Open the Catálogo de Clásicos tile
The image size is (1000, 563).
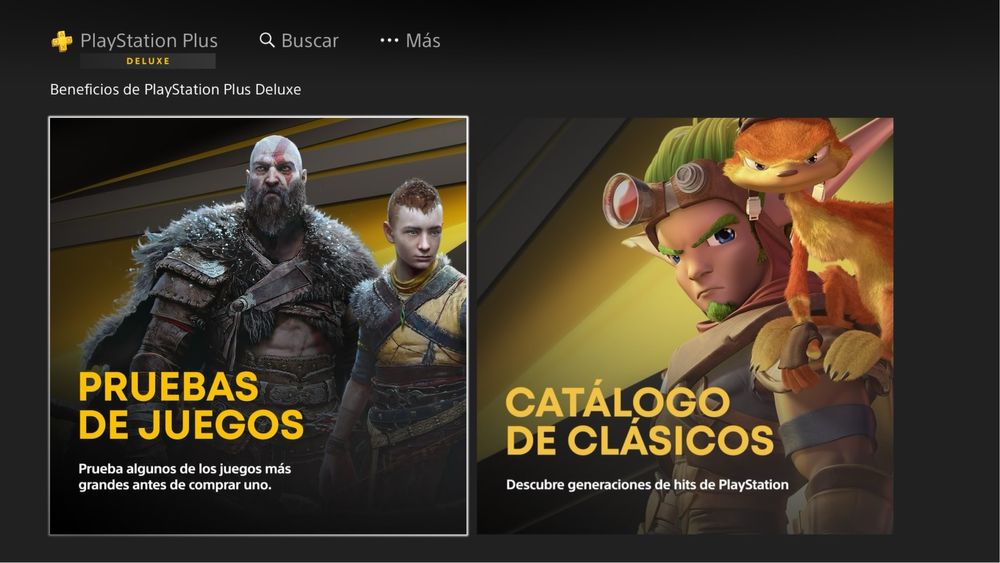click(x=685, y=326)
